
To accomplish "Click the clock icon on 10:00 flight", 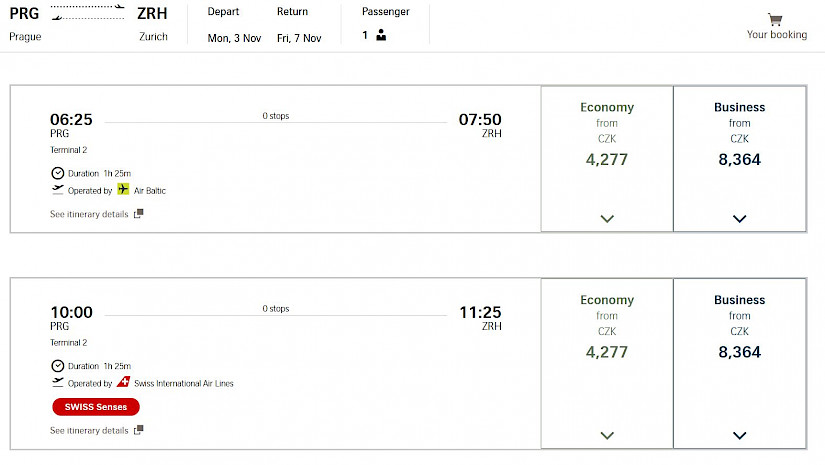I will (58, 366).
